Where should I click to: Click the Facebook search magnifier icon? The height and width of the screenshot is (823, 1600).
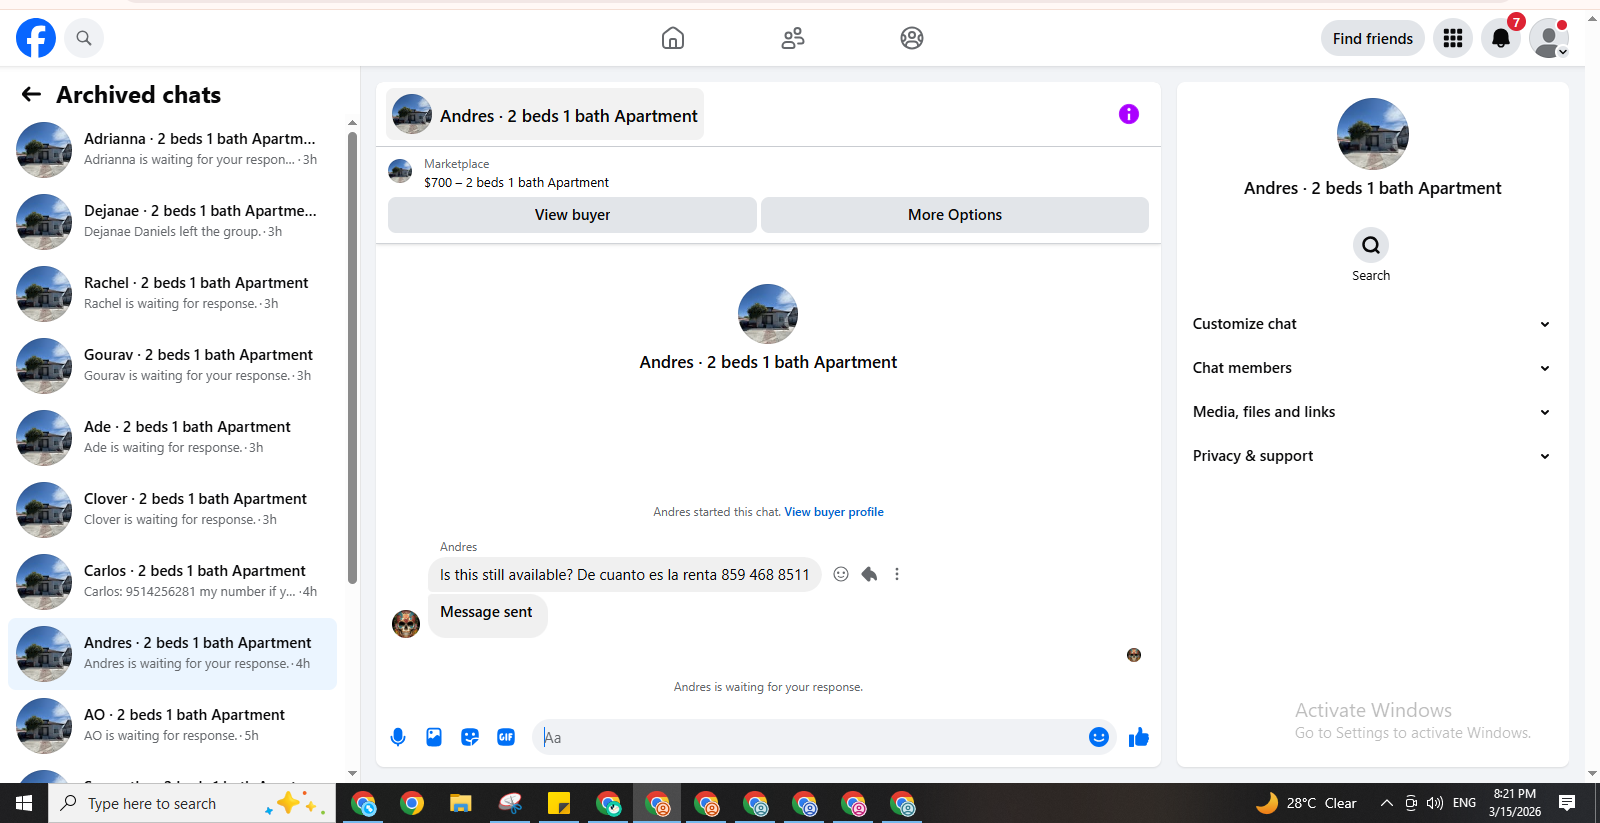tap(84, 38)
